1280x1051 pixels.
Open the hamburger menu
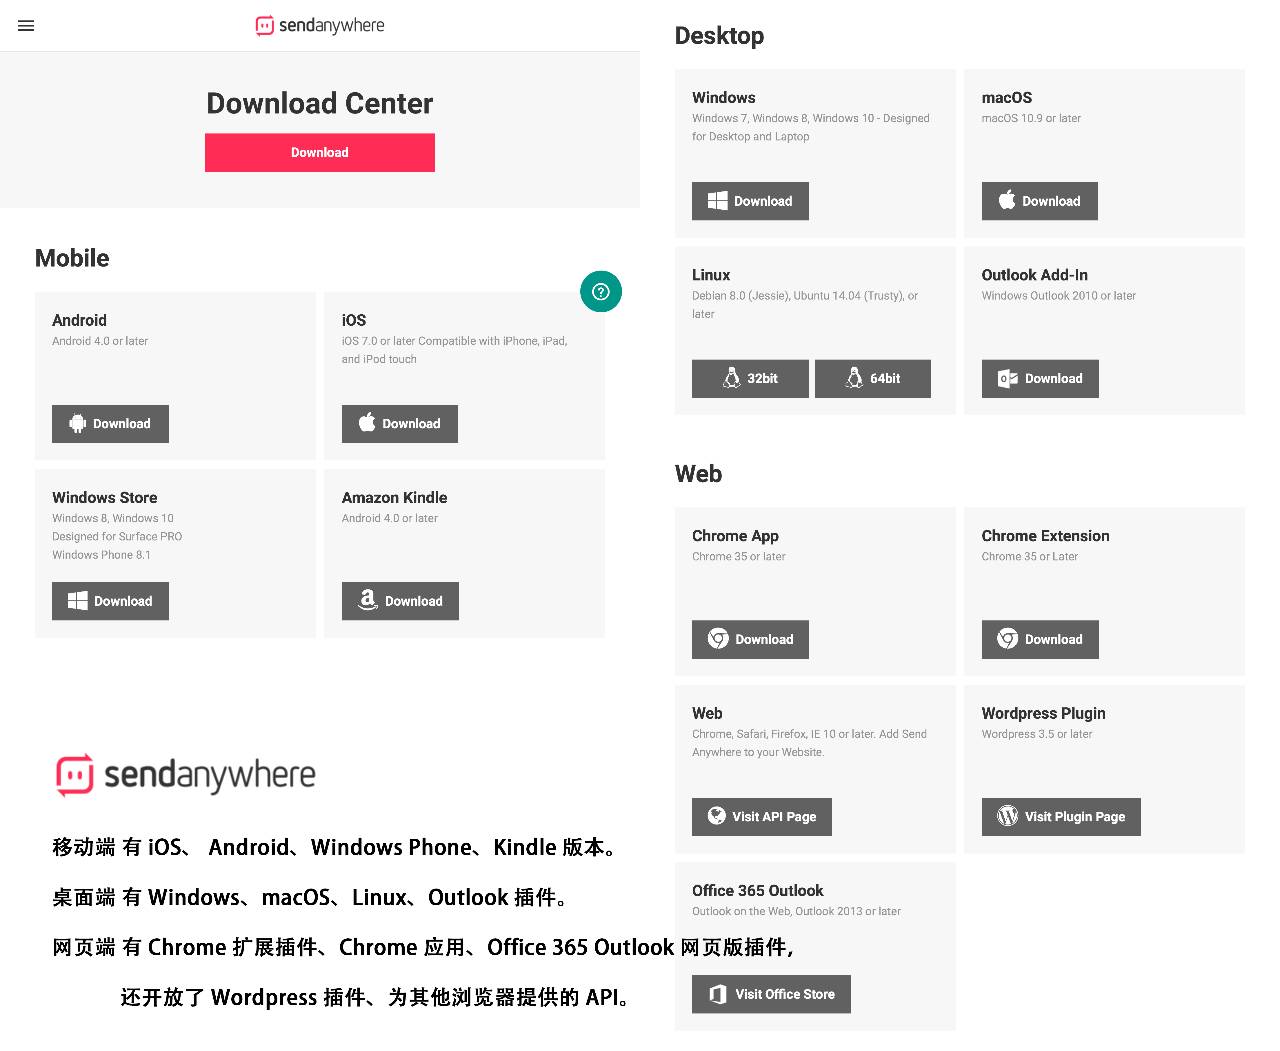tap(26, 26)
